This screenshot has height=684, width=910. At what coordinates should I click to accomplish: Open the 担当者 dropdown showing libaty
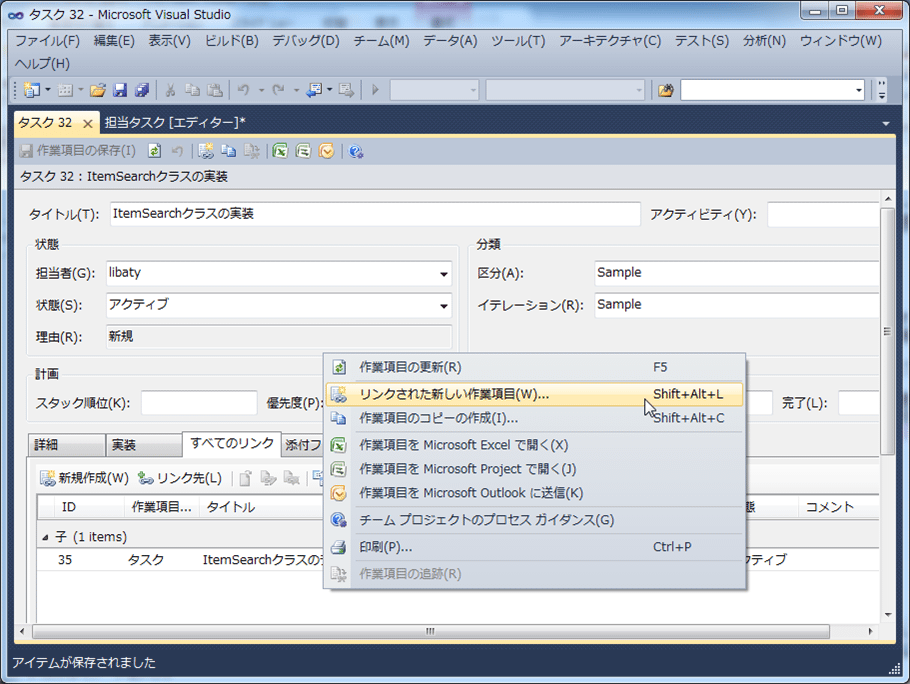(x=443, y=274)
